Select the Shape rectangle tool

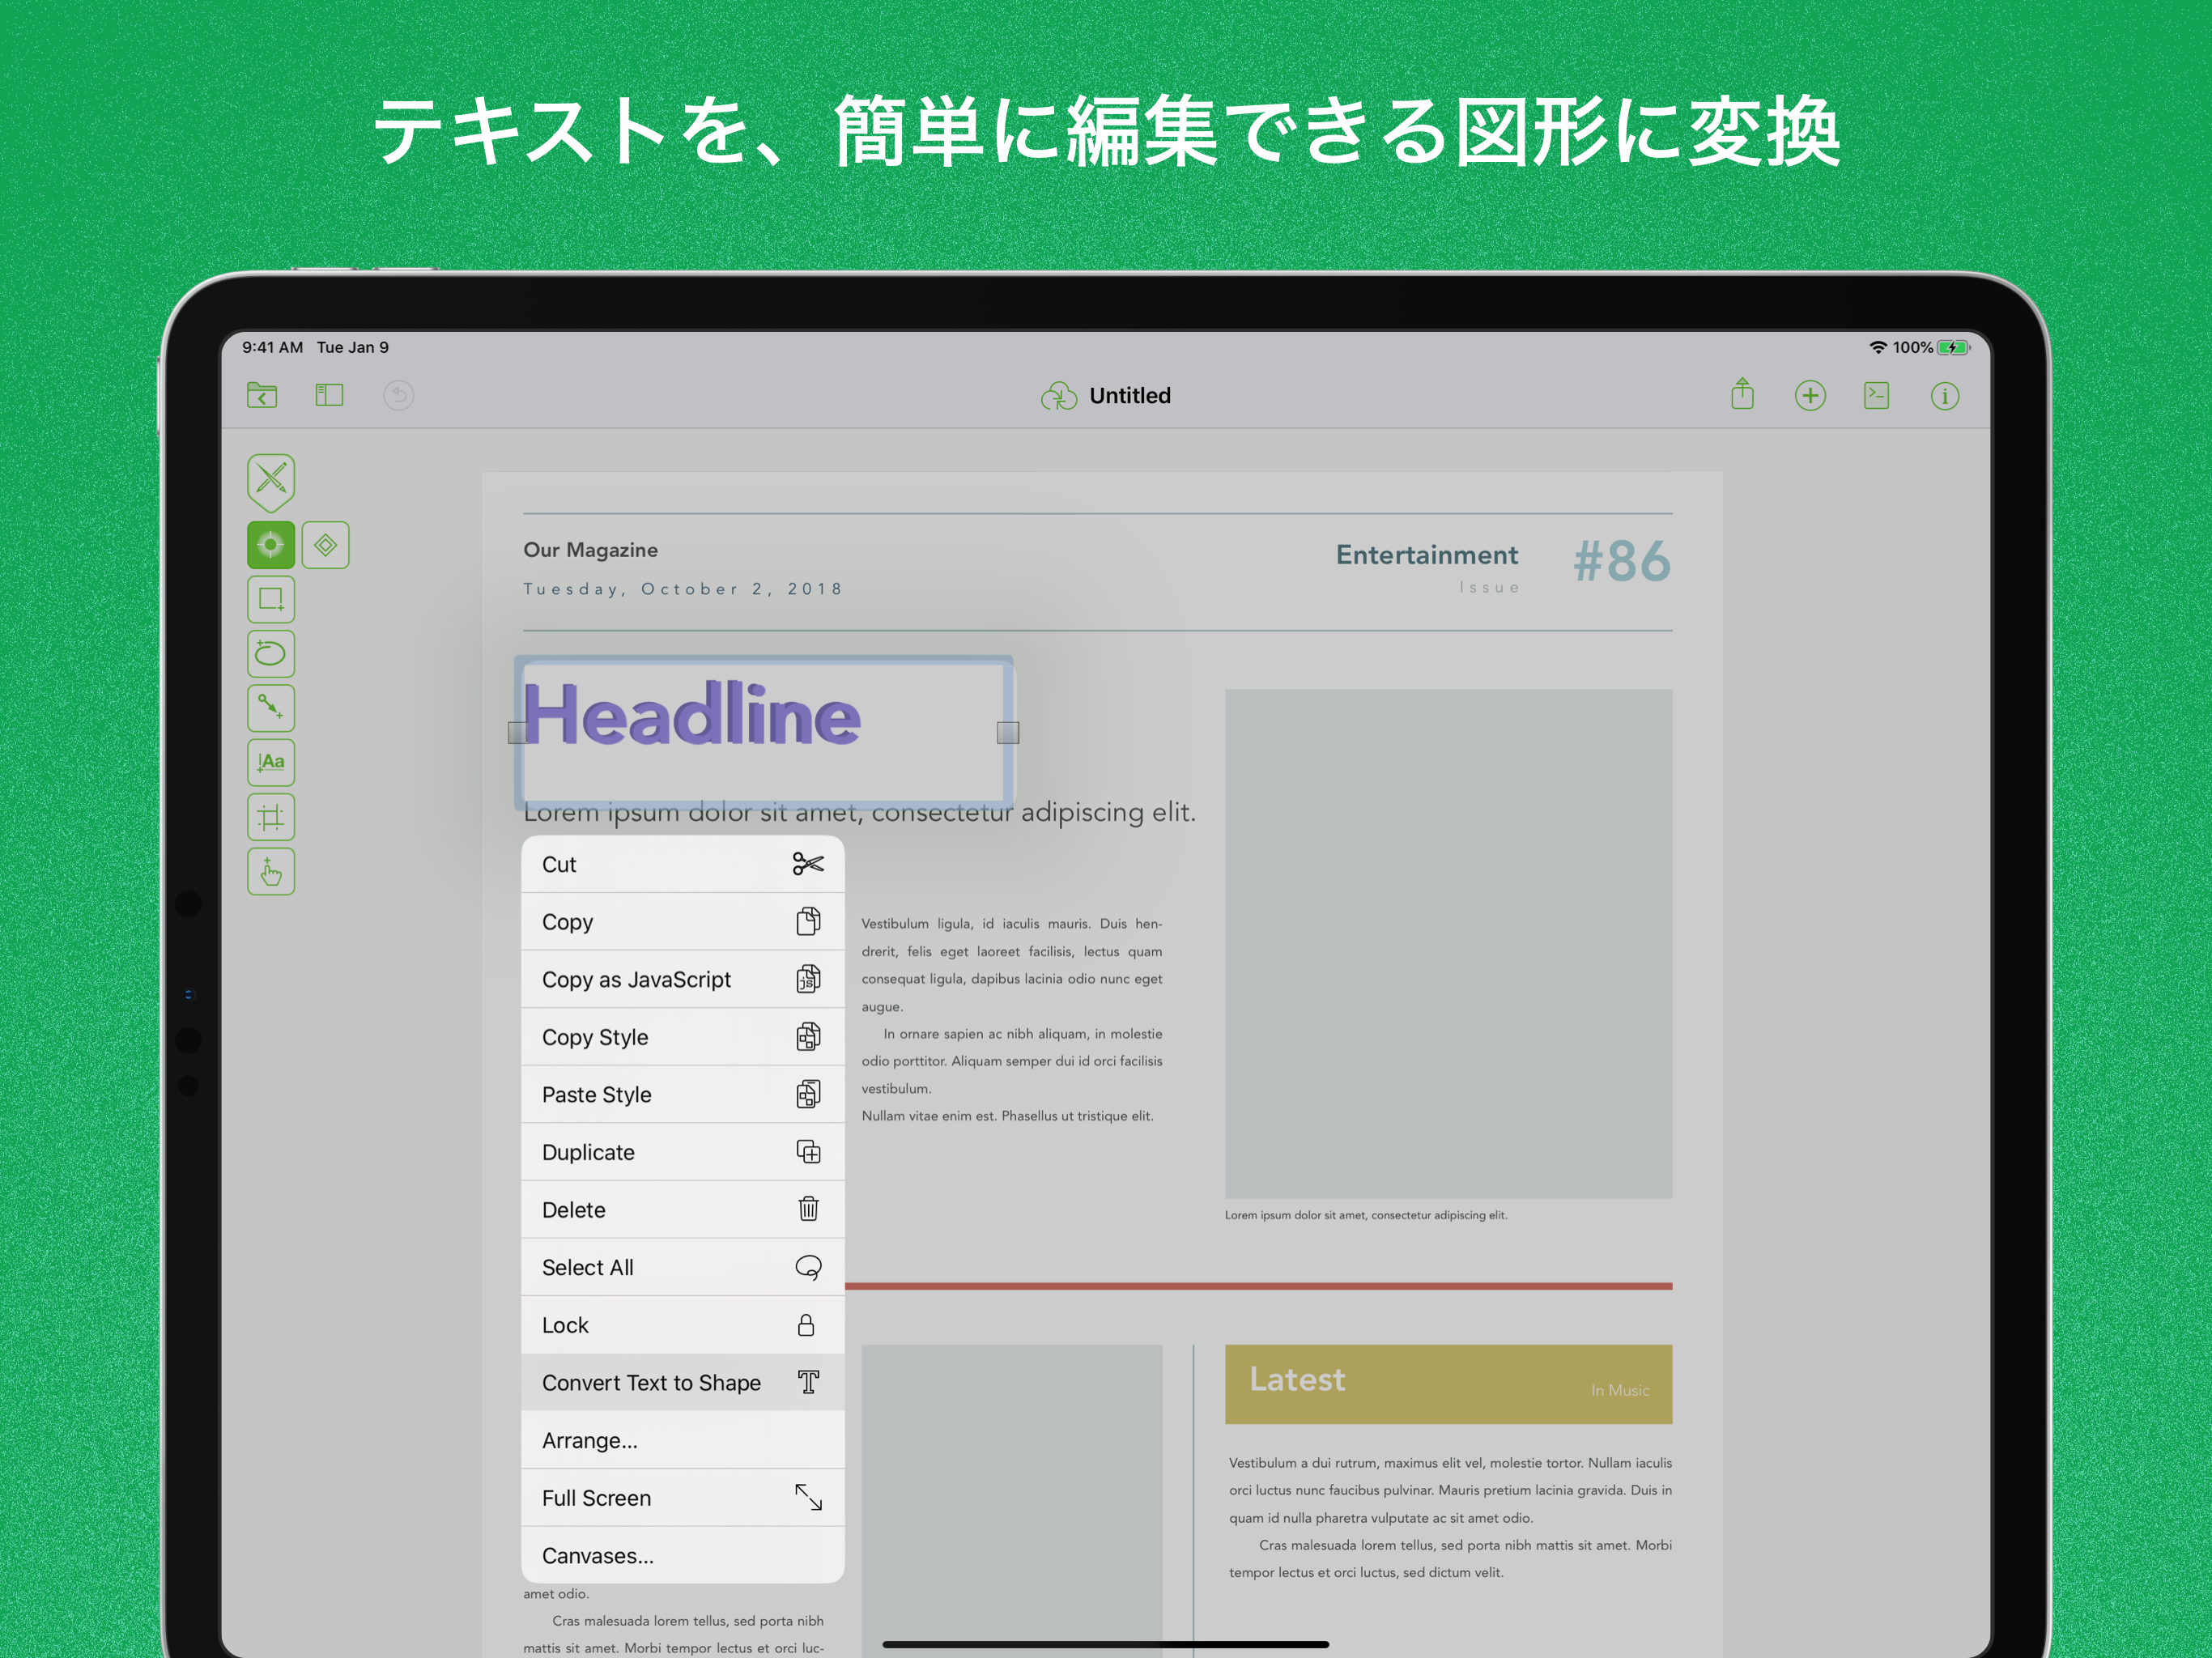pos(271,599)
